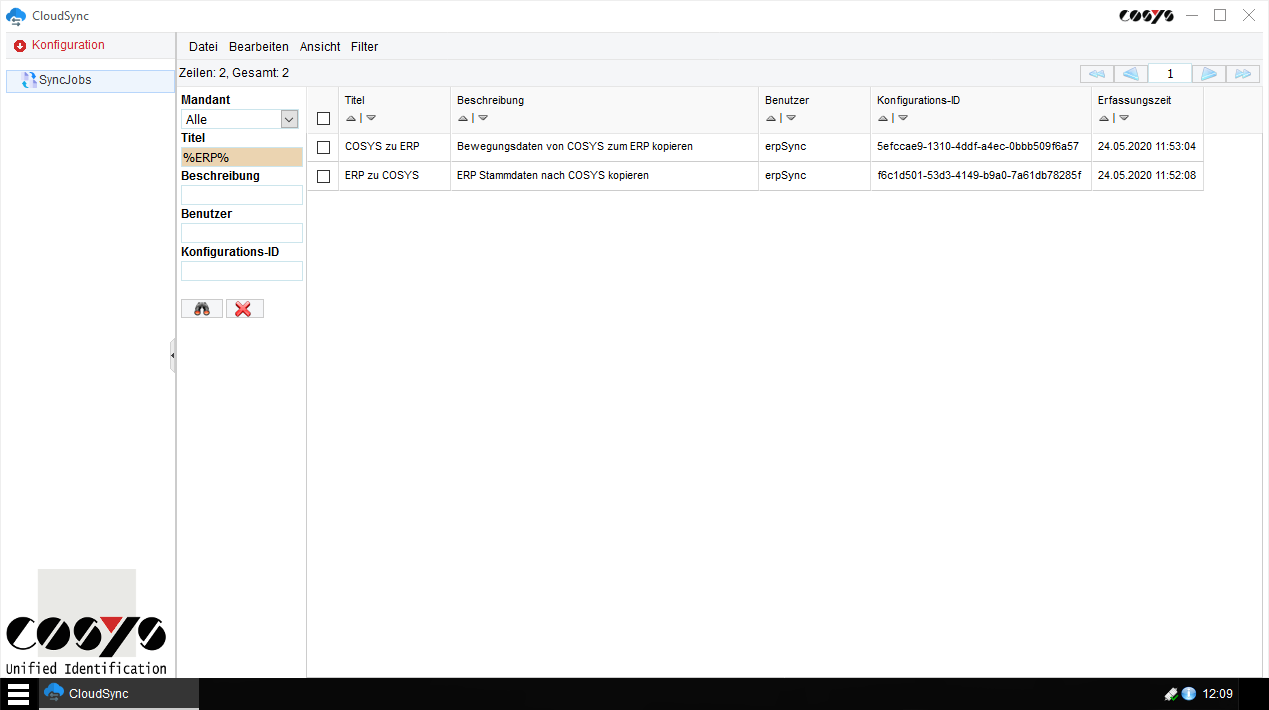Go to next page with right arrow icon

tap(1209, 73)
